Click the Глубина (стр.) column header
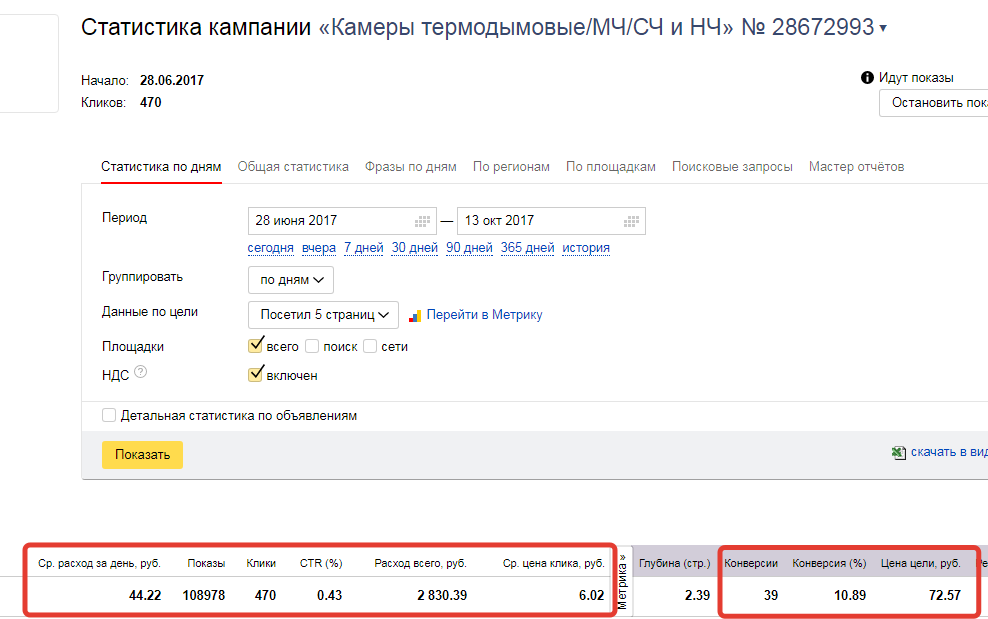The image size is (988, 619). point(674,564)
